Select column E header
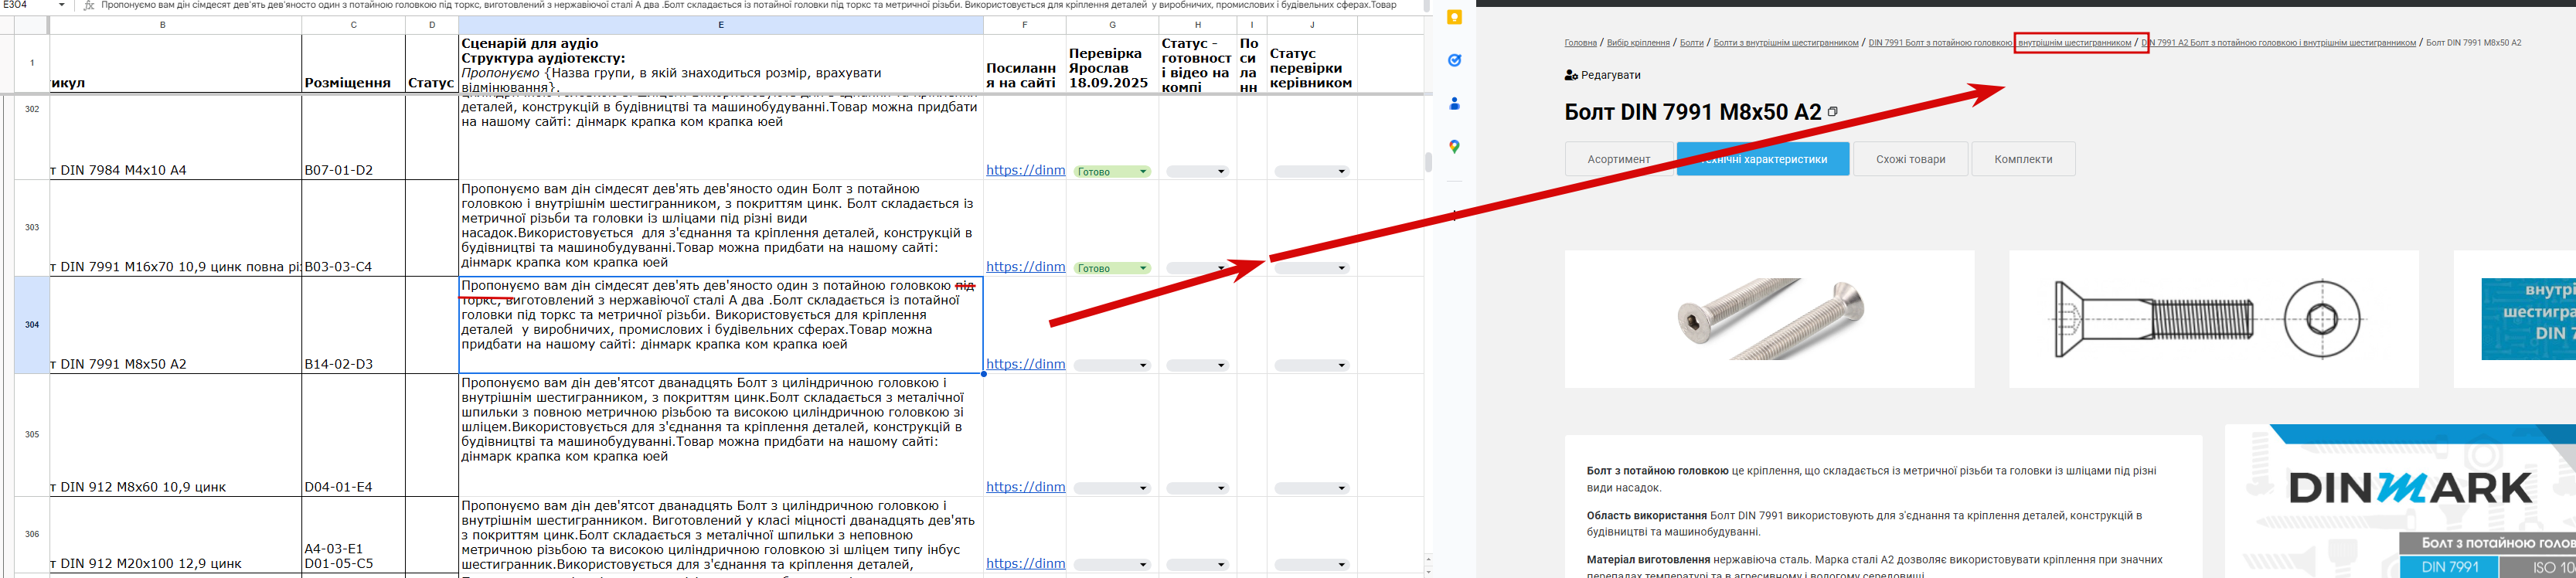 coord(720,25)
